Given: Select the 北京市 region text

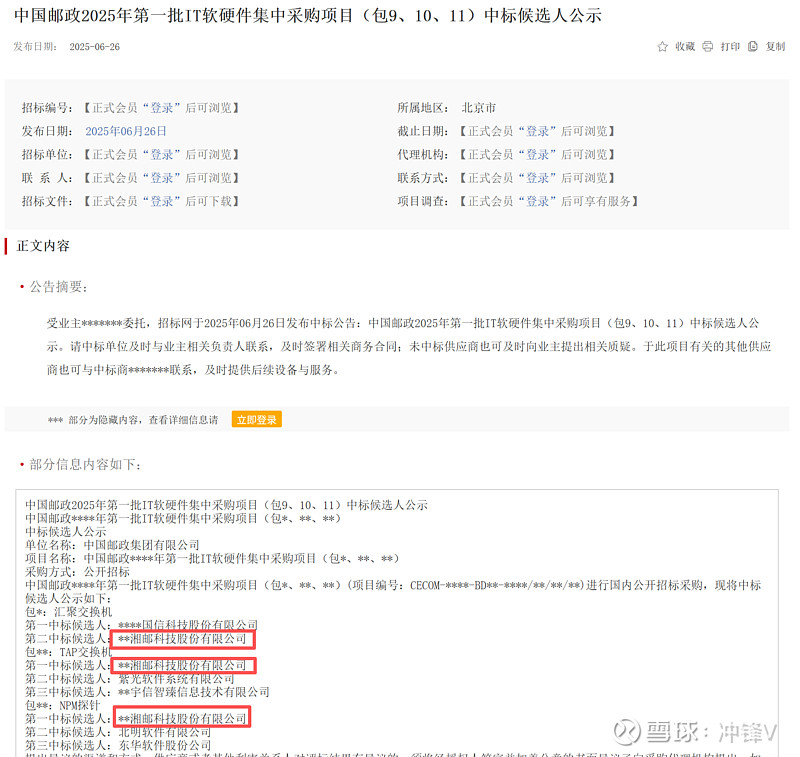Looking at the screenshot, I should point(479,108).
